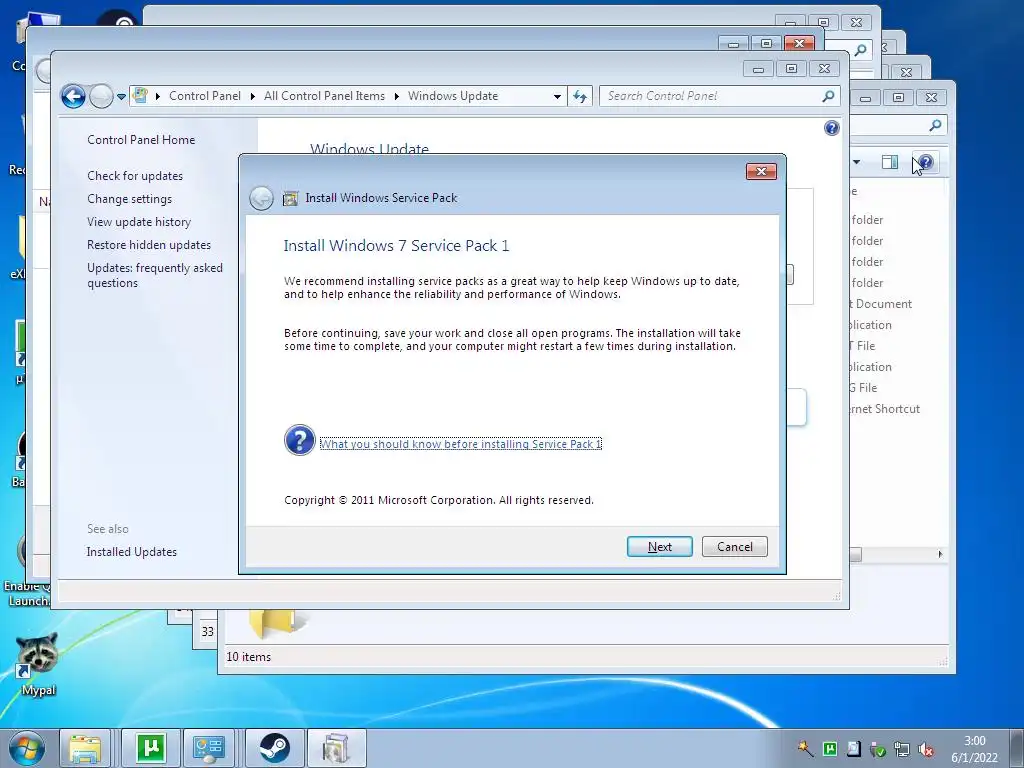The height and width of the screenshot is (768, 1024).
Task: Switch to Service Pack installer taskbar button
Action: [x=336, y=748]
